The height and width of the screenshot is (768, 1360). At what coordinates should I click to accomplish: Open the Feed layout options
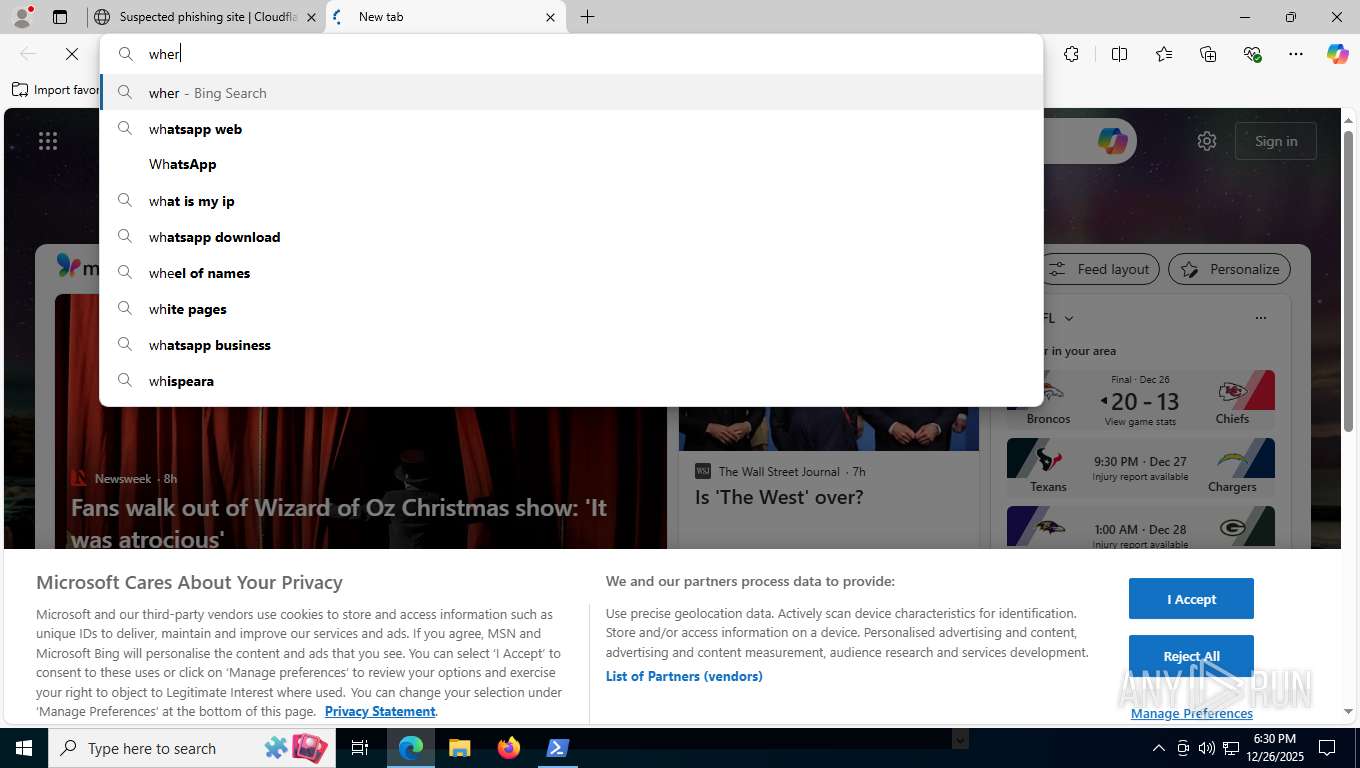tap(1100, 269)
